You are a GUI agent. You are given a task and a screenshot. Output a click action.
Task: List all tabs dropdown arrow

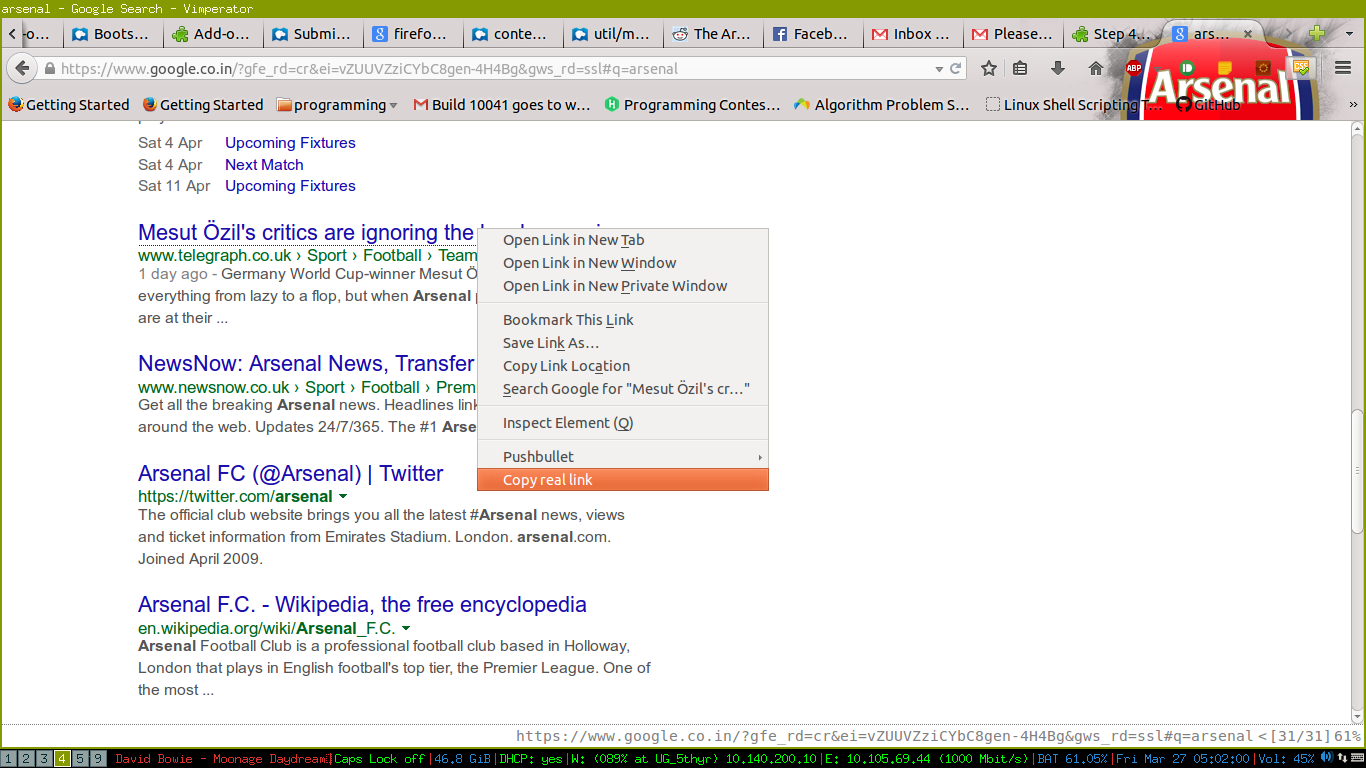1351,33
